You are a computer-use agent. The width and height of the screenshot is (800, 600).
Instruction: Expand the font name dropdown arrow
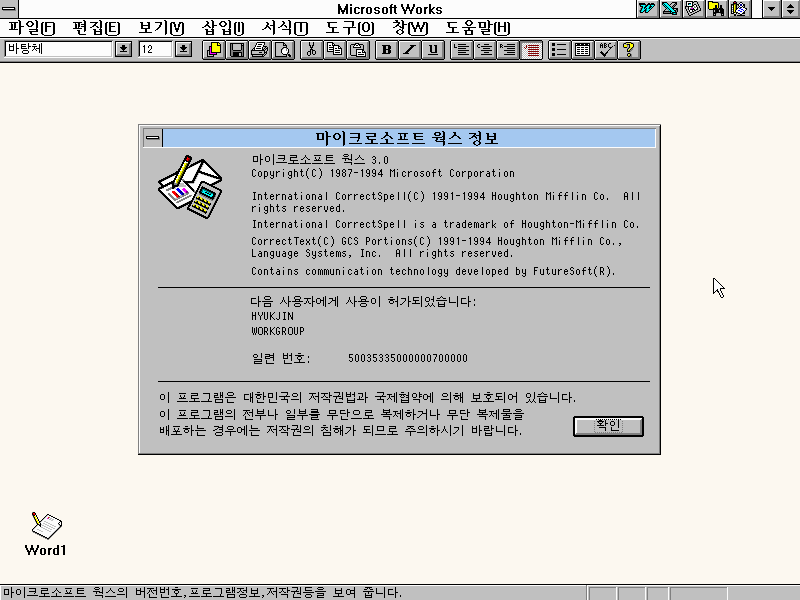pyautogui.click(x=123, y=49)
